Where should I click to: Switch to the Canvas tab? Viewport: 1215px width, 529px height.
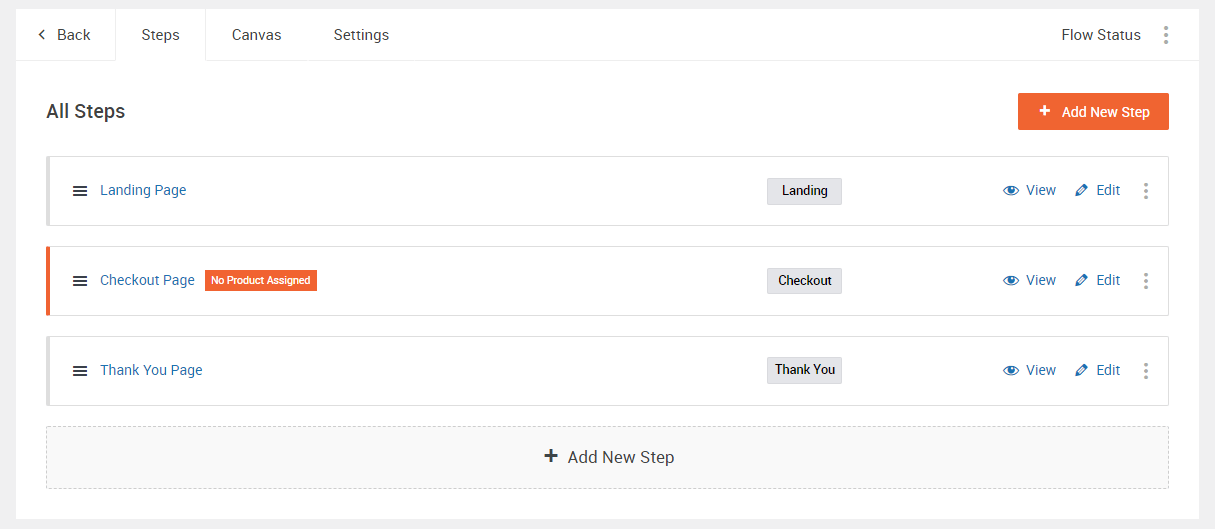(x=256, y=35)
